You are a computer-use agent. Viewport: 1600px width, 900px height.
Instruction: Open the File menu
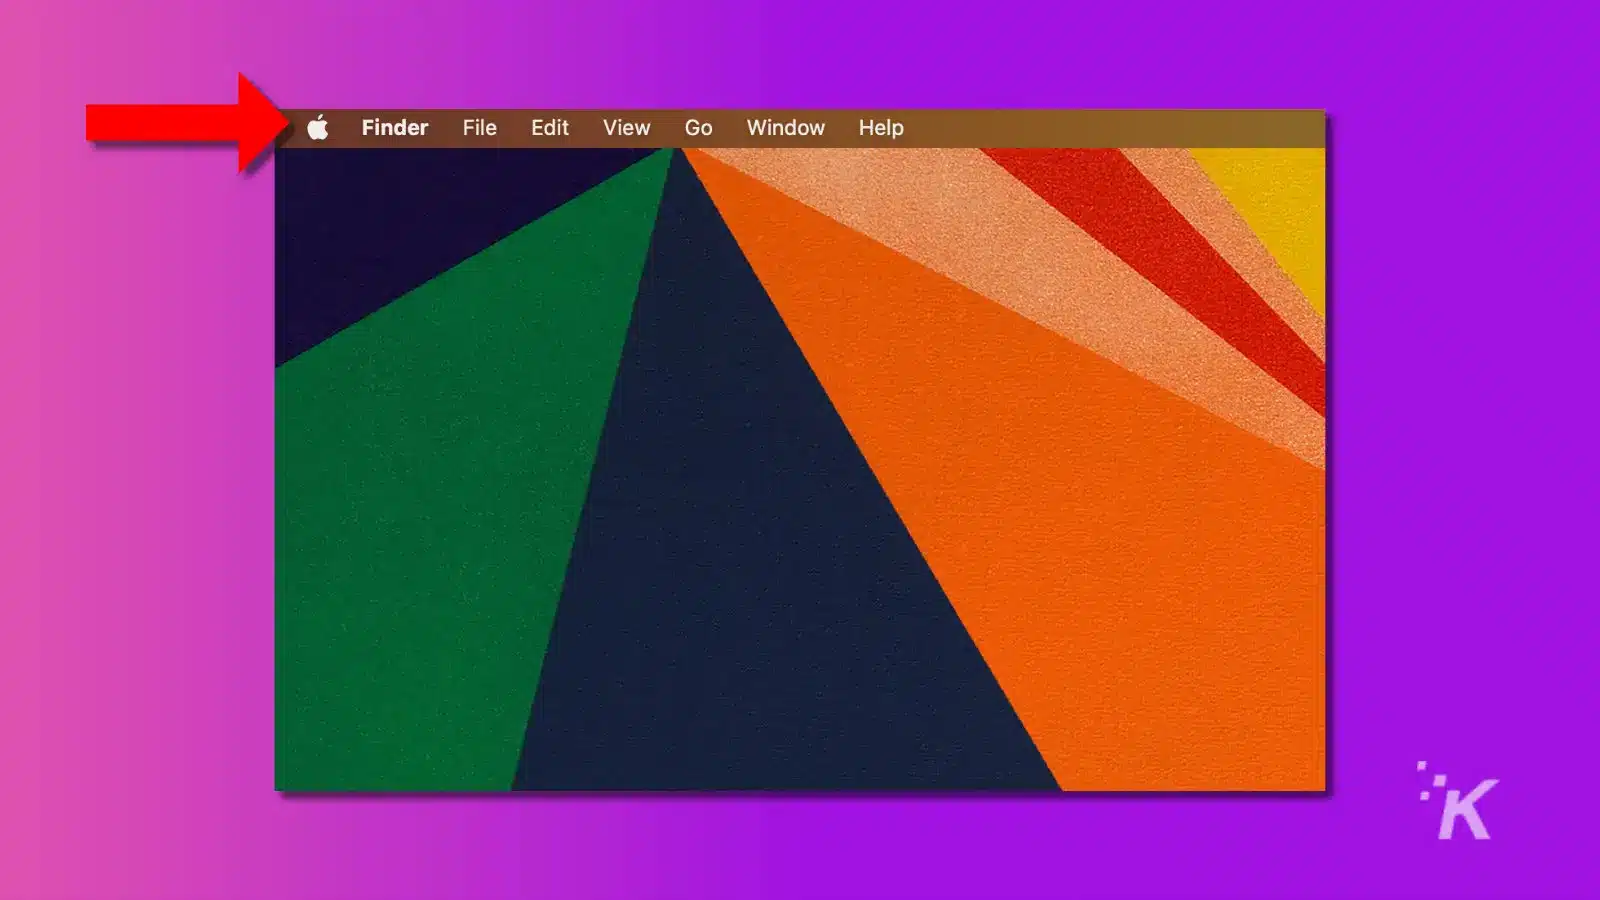pos(480,128)
